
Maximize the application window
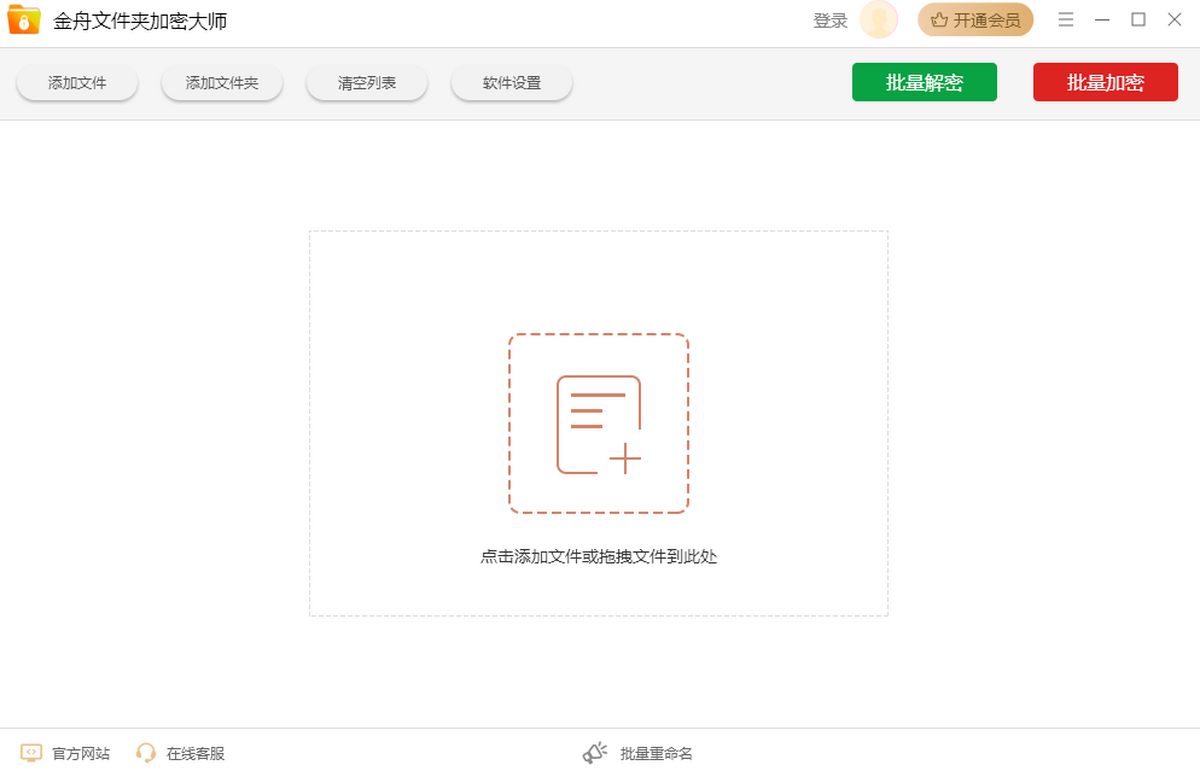1138,20
